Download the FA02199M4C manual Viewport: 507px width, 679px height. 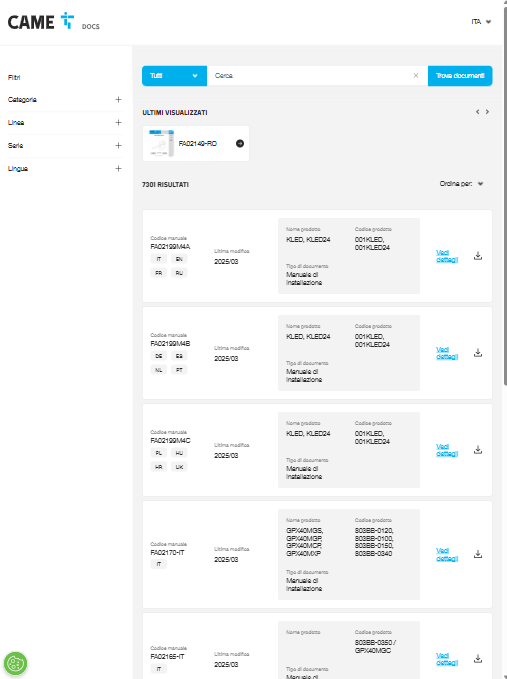tap(478, 450)
